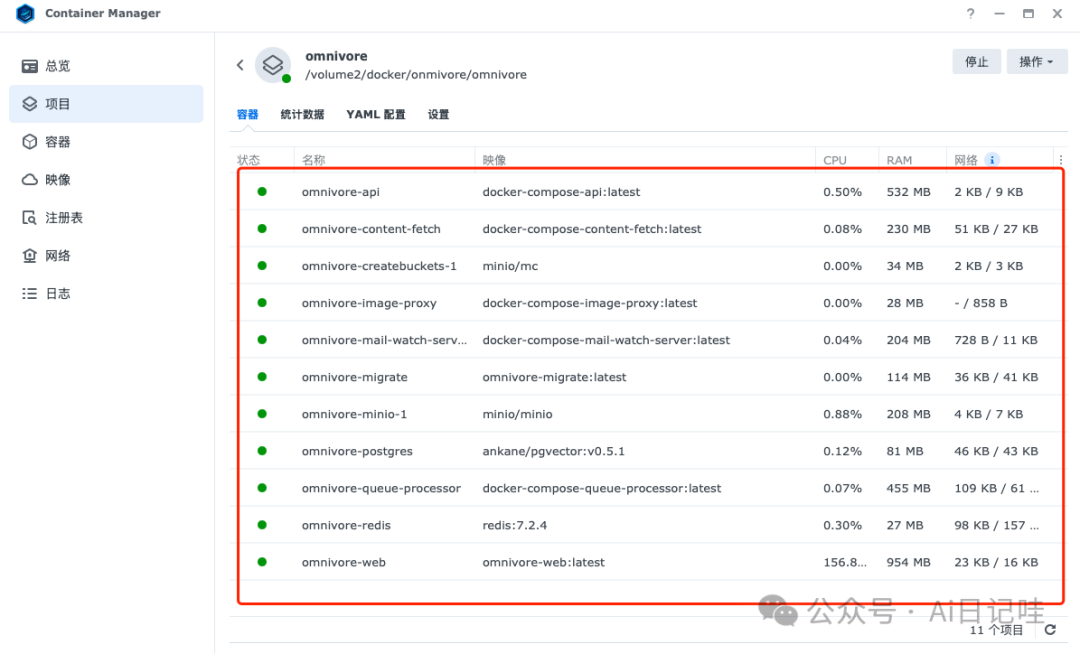The image size is (1080, 654).
Task: Select the omnivore-createbuckets-1 container name
Action: 379,266
